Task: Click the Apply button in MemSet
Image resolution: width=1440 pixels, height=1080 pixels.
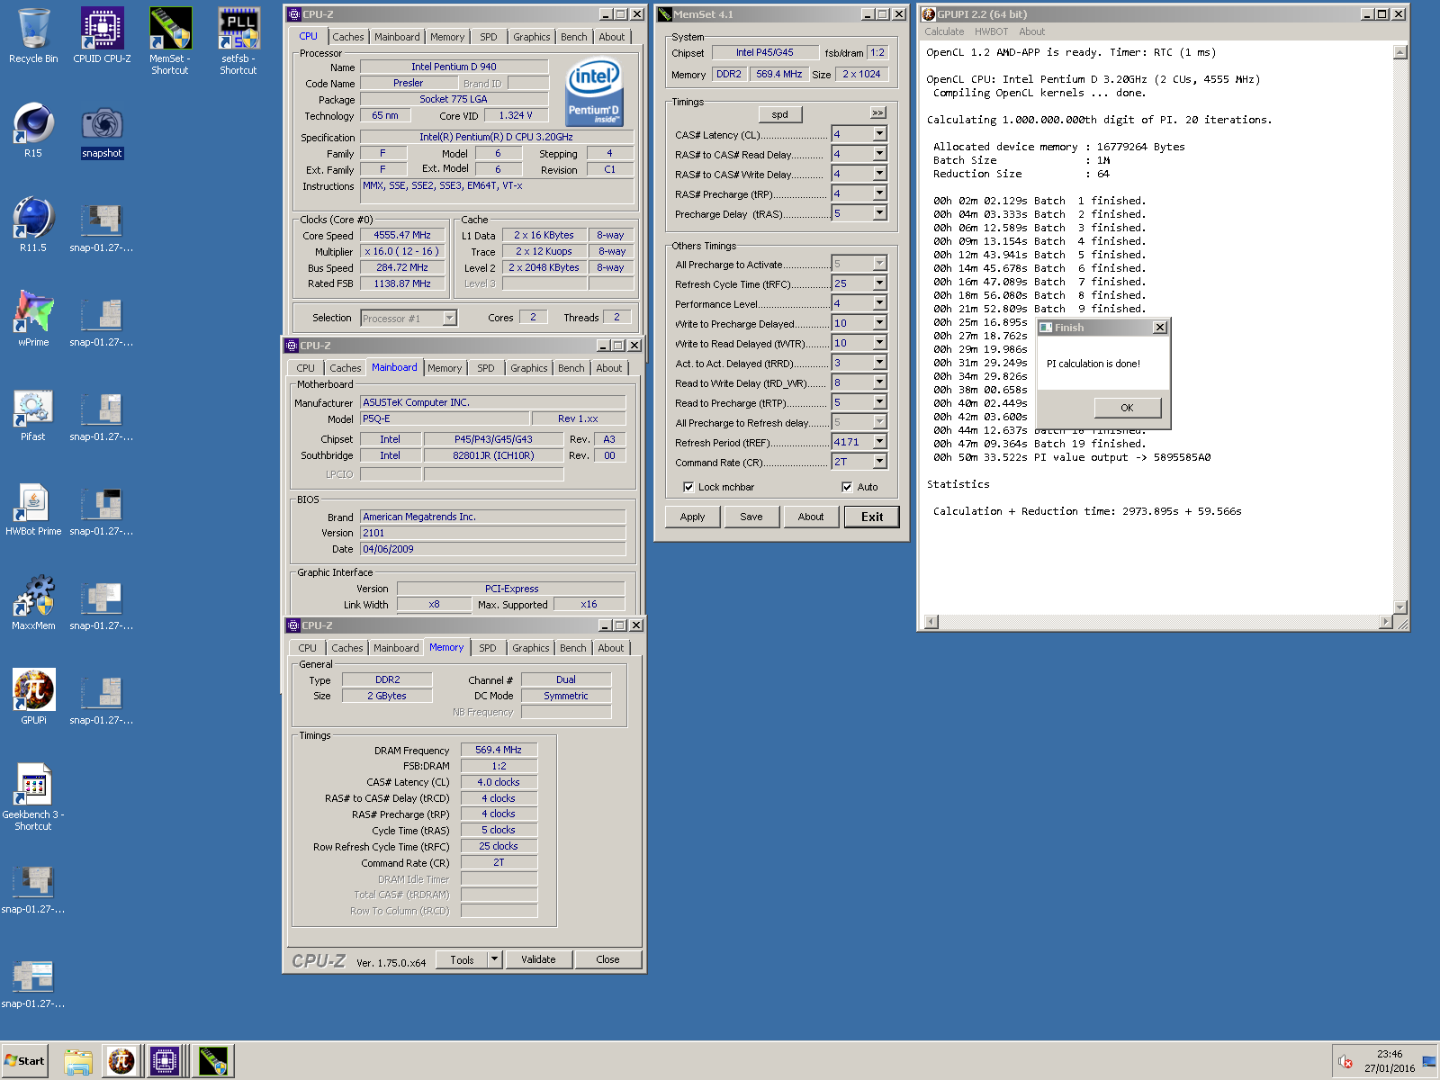Action: click(692, 517)
